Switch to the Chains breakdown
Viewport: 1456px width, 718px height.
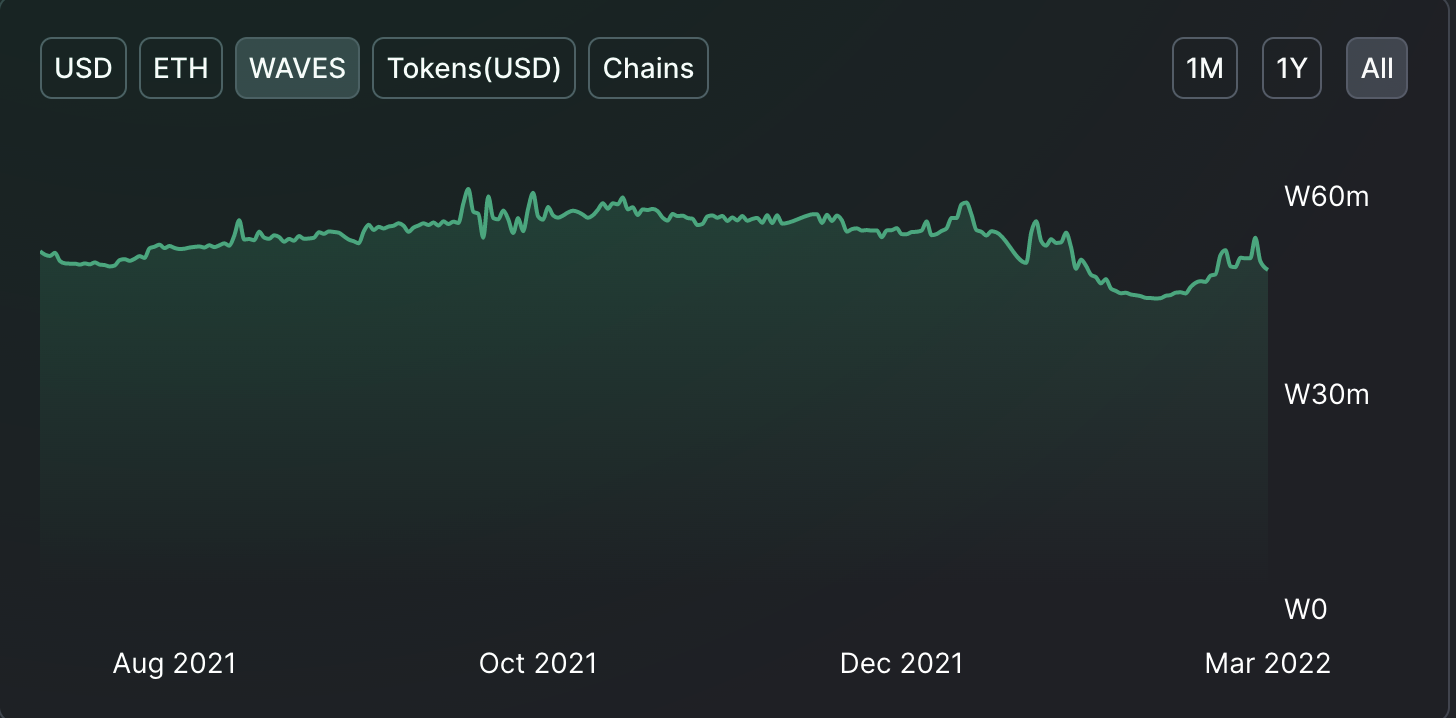[x=648, y=68]
